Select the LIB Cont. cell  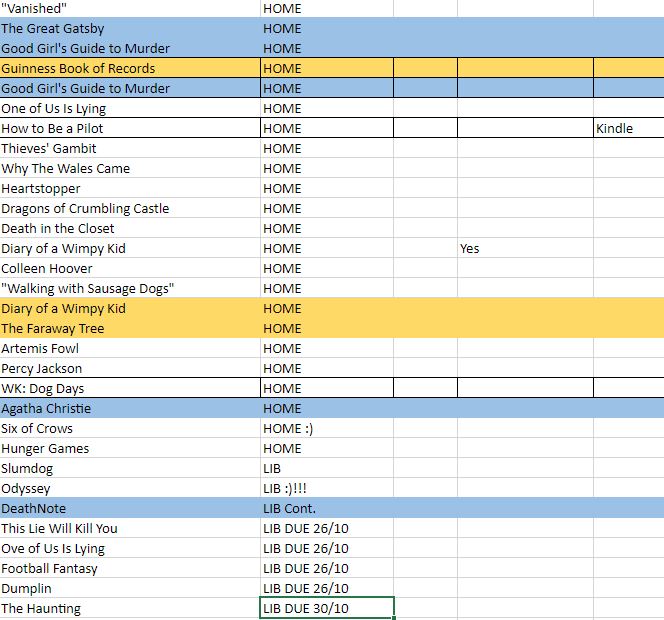(327, 508)
